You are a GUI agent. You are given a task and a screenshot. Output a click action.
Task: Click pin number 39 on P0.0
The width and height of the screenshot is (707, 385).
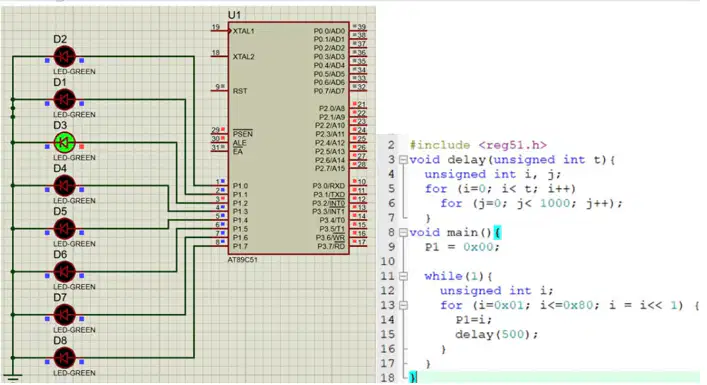tap(362, 27)
